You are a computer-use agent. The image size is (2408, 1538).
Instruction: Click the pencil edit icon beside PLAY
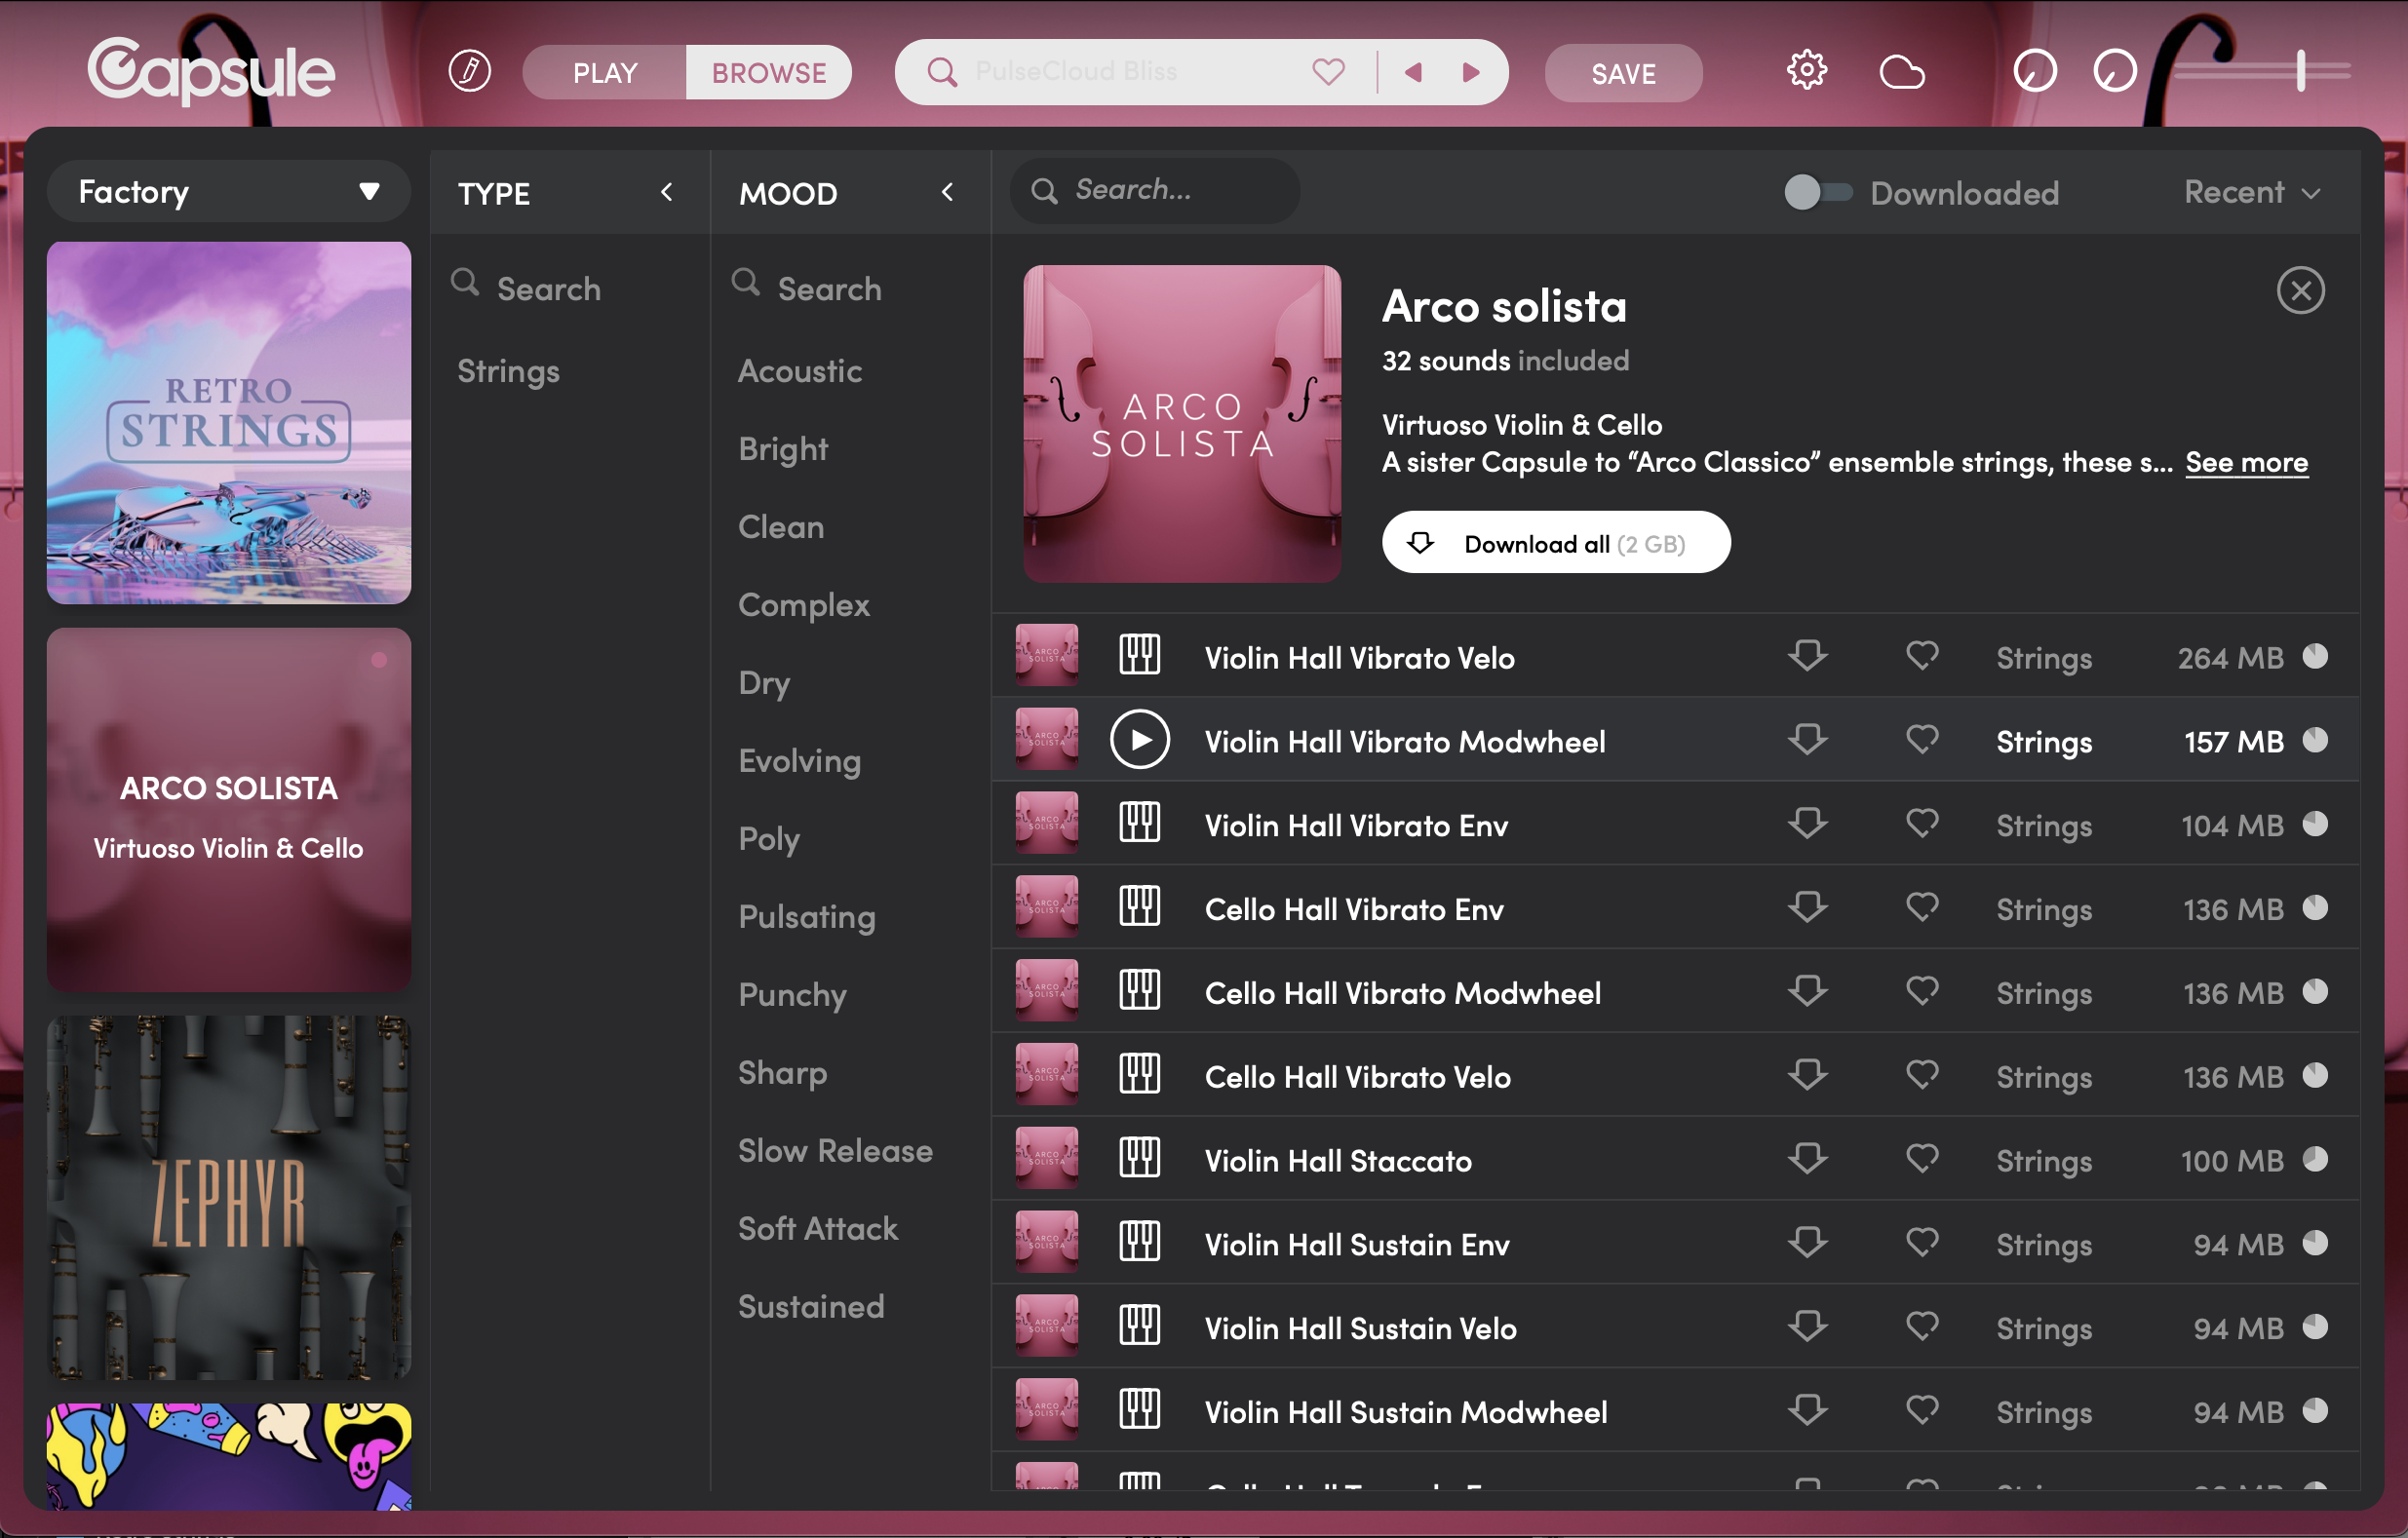point(469,71)
